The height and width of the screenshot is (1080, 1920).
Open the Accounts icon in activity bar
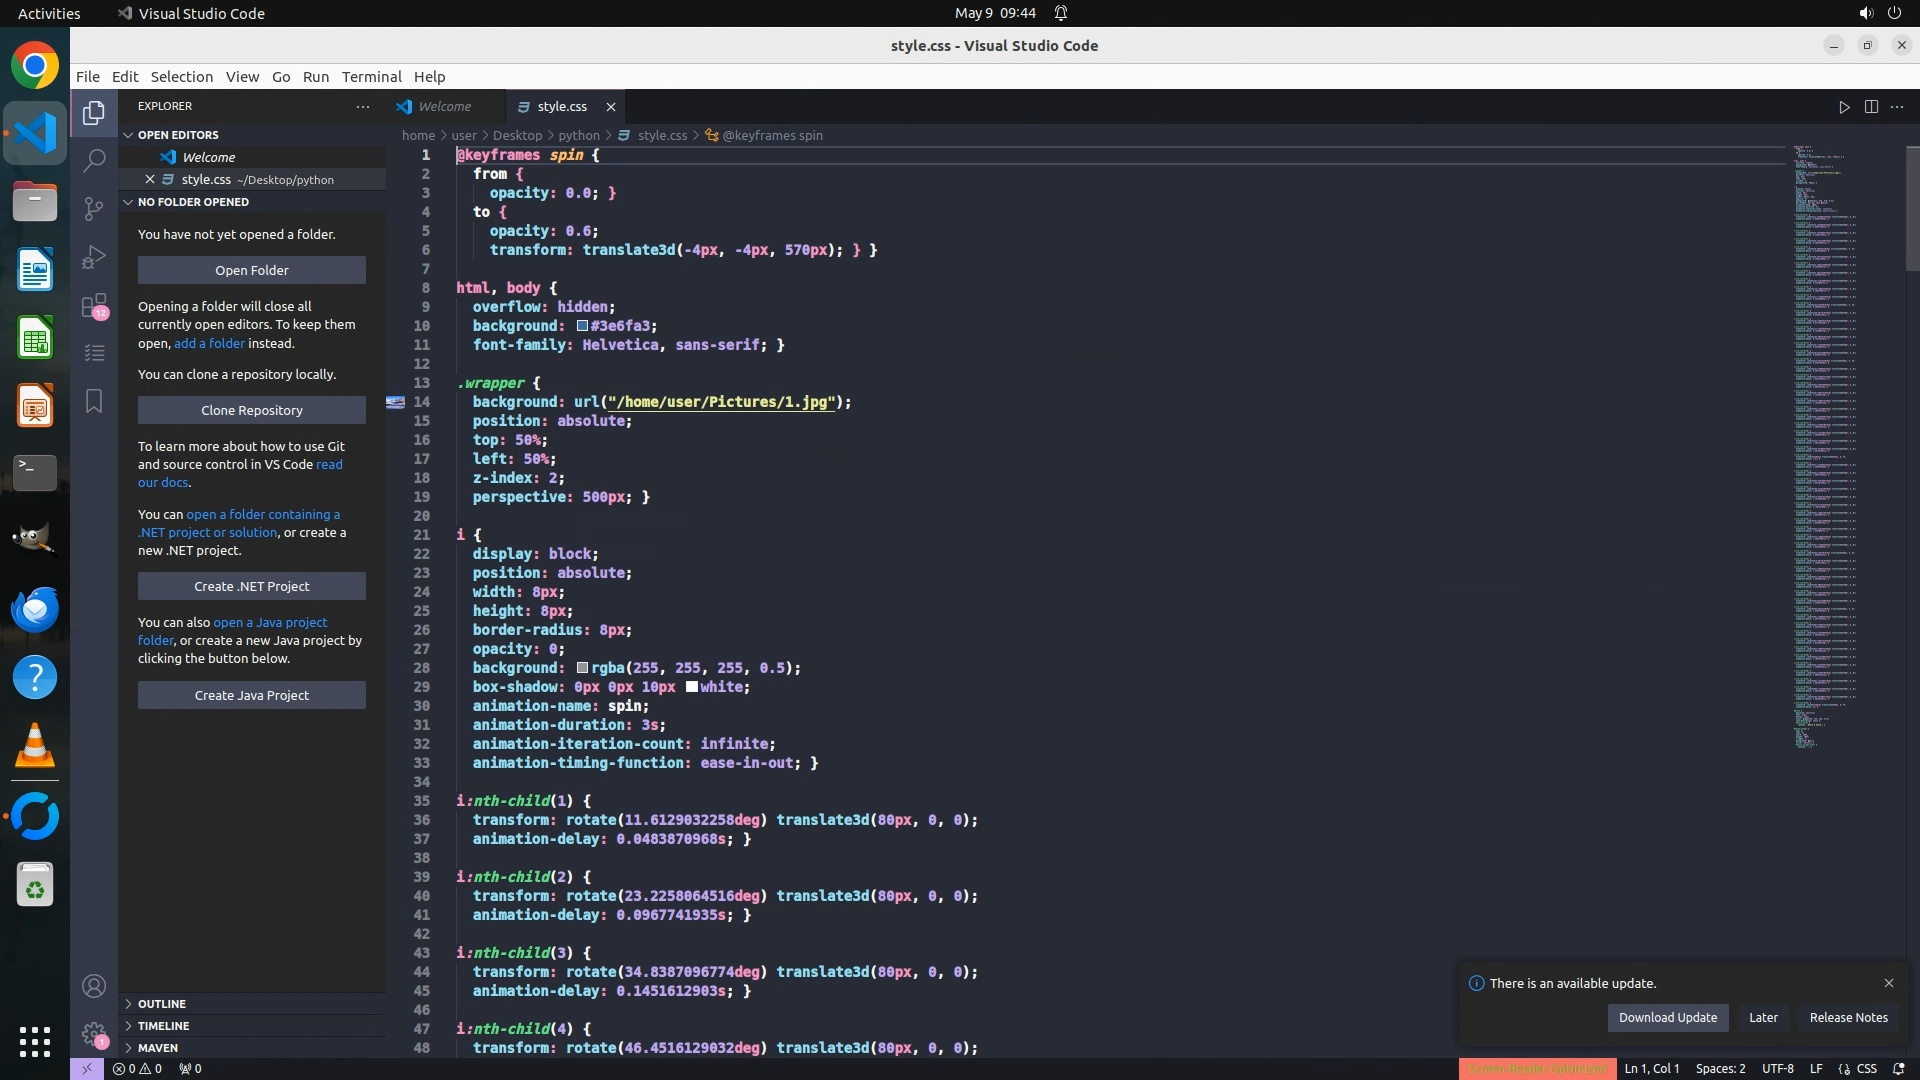(94, 987)
